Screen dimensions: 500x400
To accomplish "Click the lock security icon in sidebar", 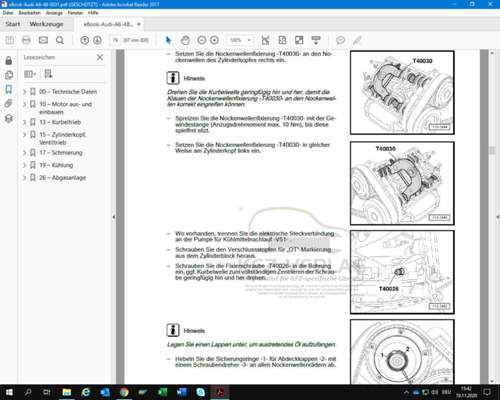I will coord(9,60).
